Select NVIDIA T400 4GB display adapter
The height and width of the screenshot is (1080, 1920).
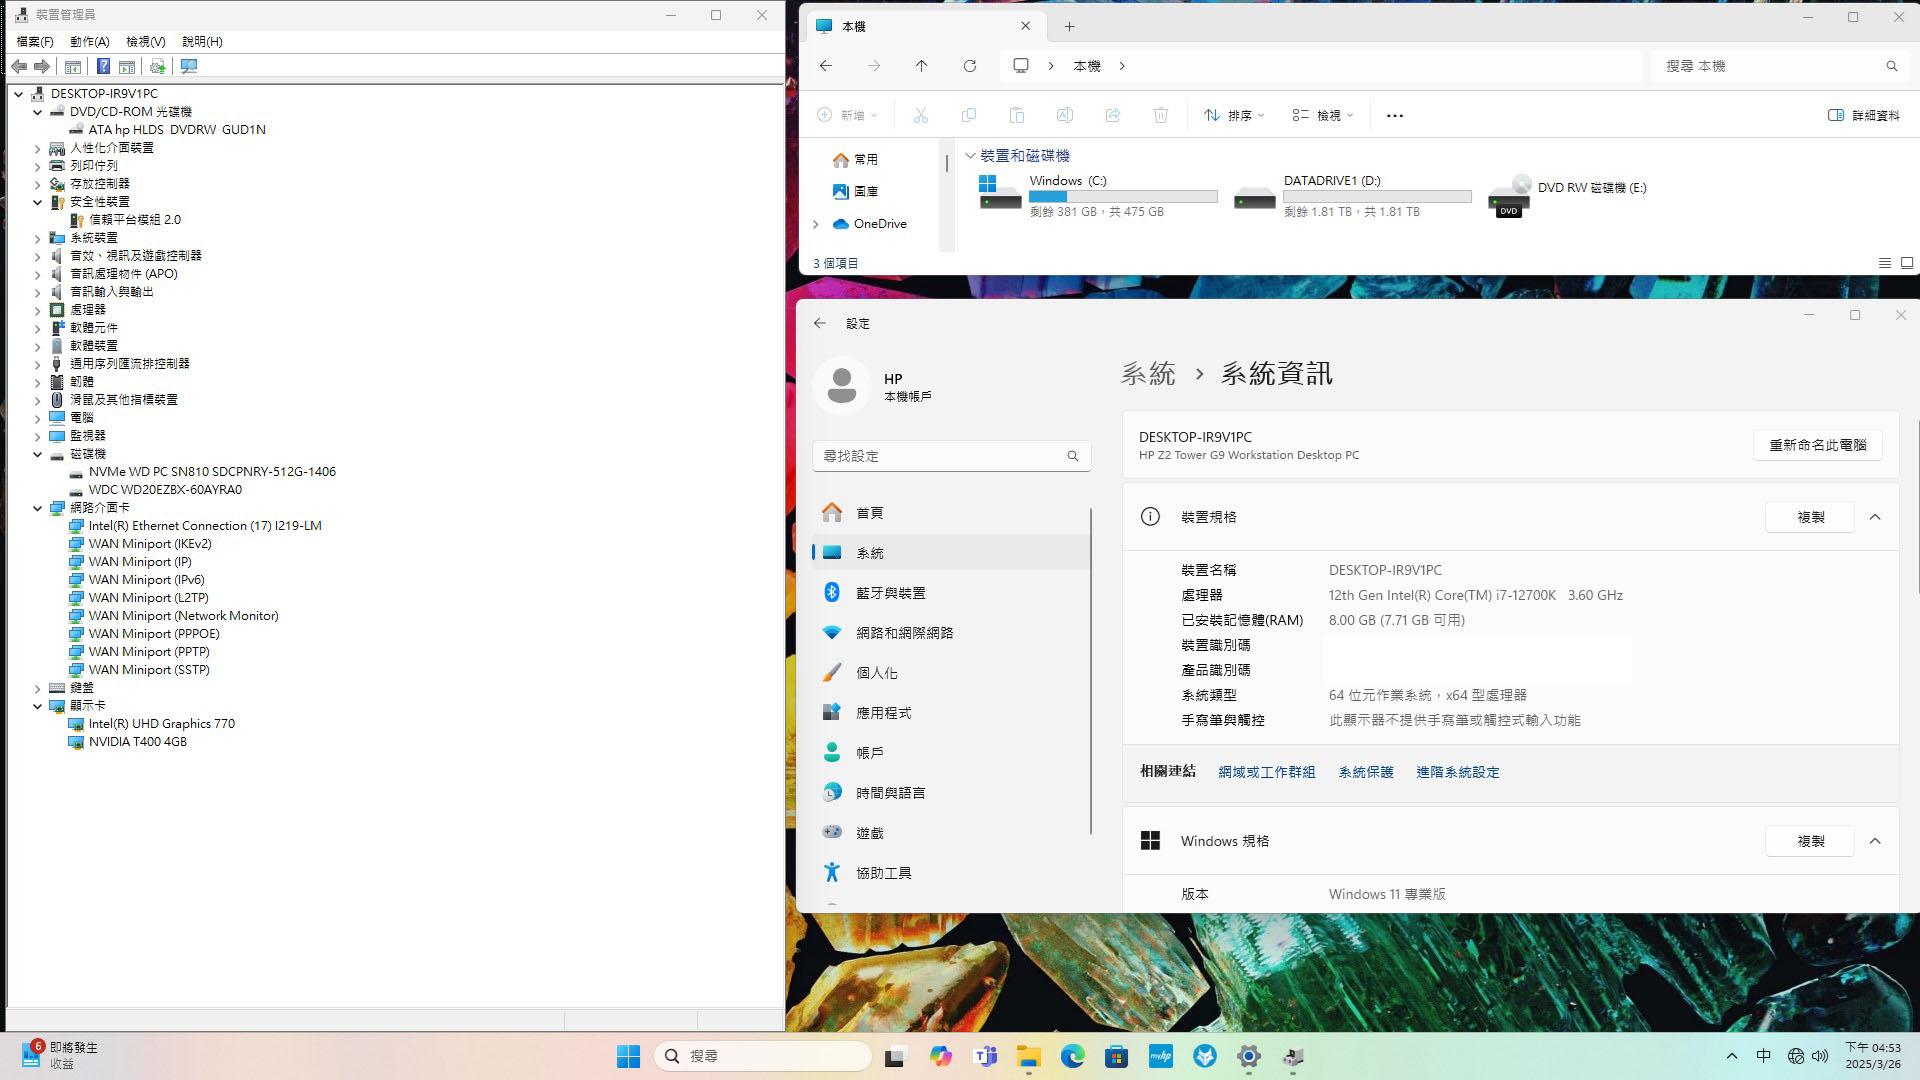coord(138,742)
